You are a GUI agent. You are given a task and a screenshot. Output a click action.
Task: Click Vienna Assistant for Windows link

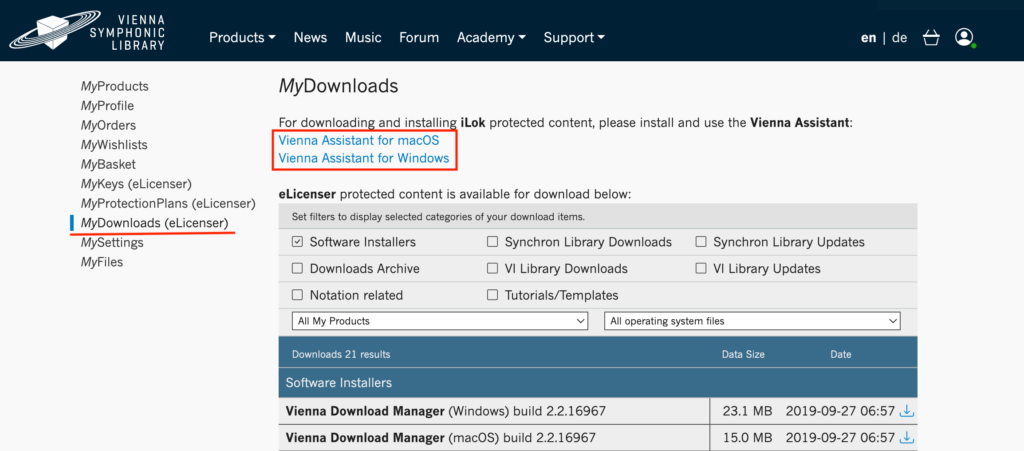(x=364, y=158)
